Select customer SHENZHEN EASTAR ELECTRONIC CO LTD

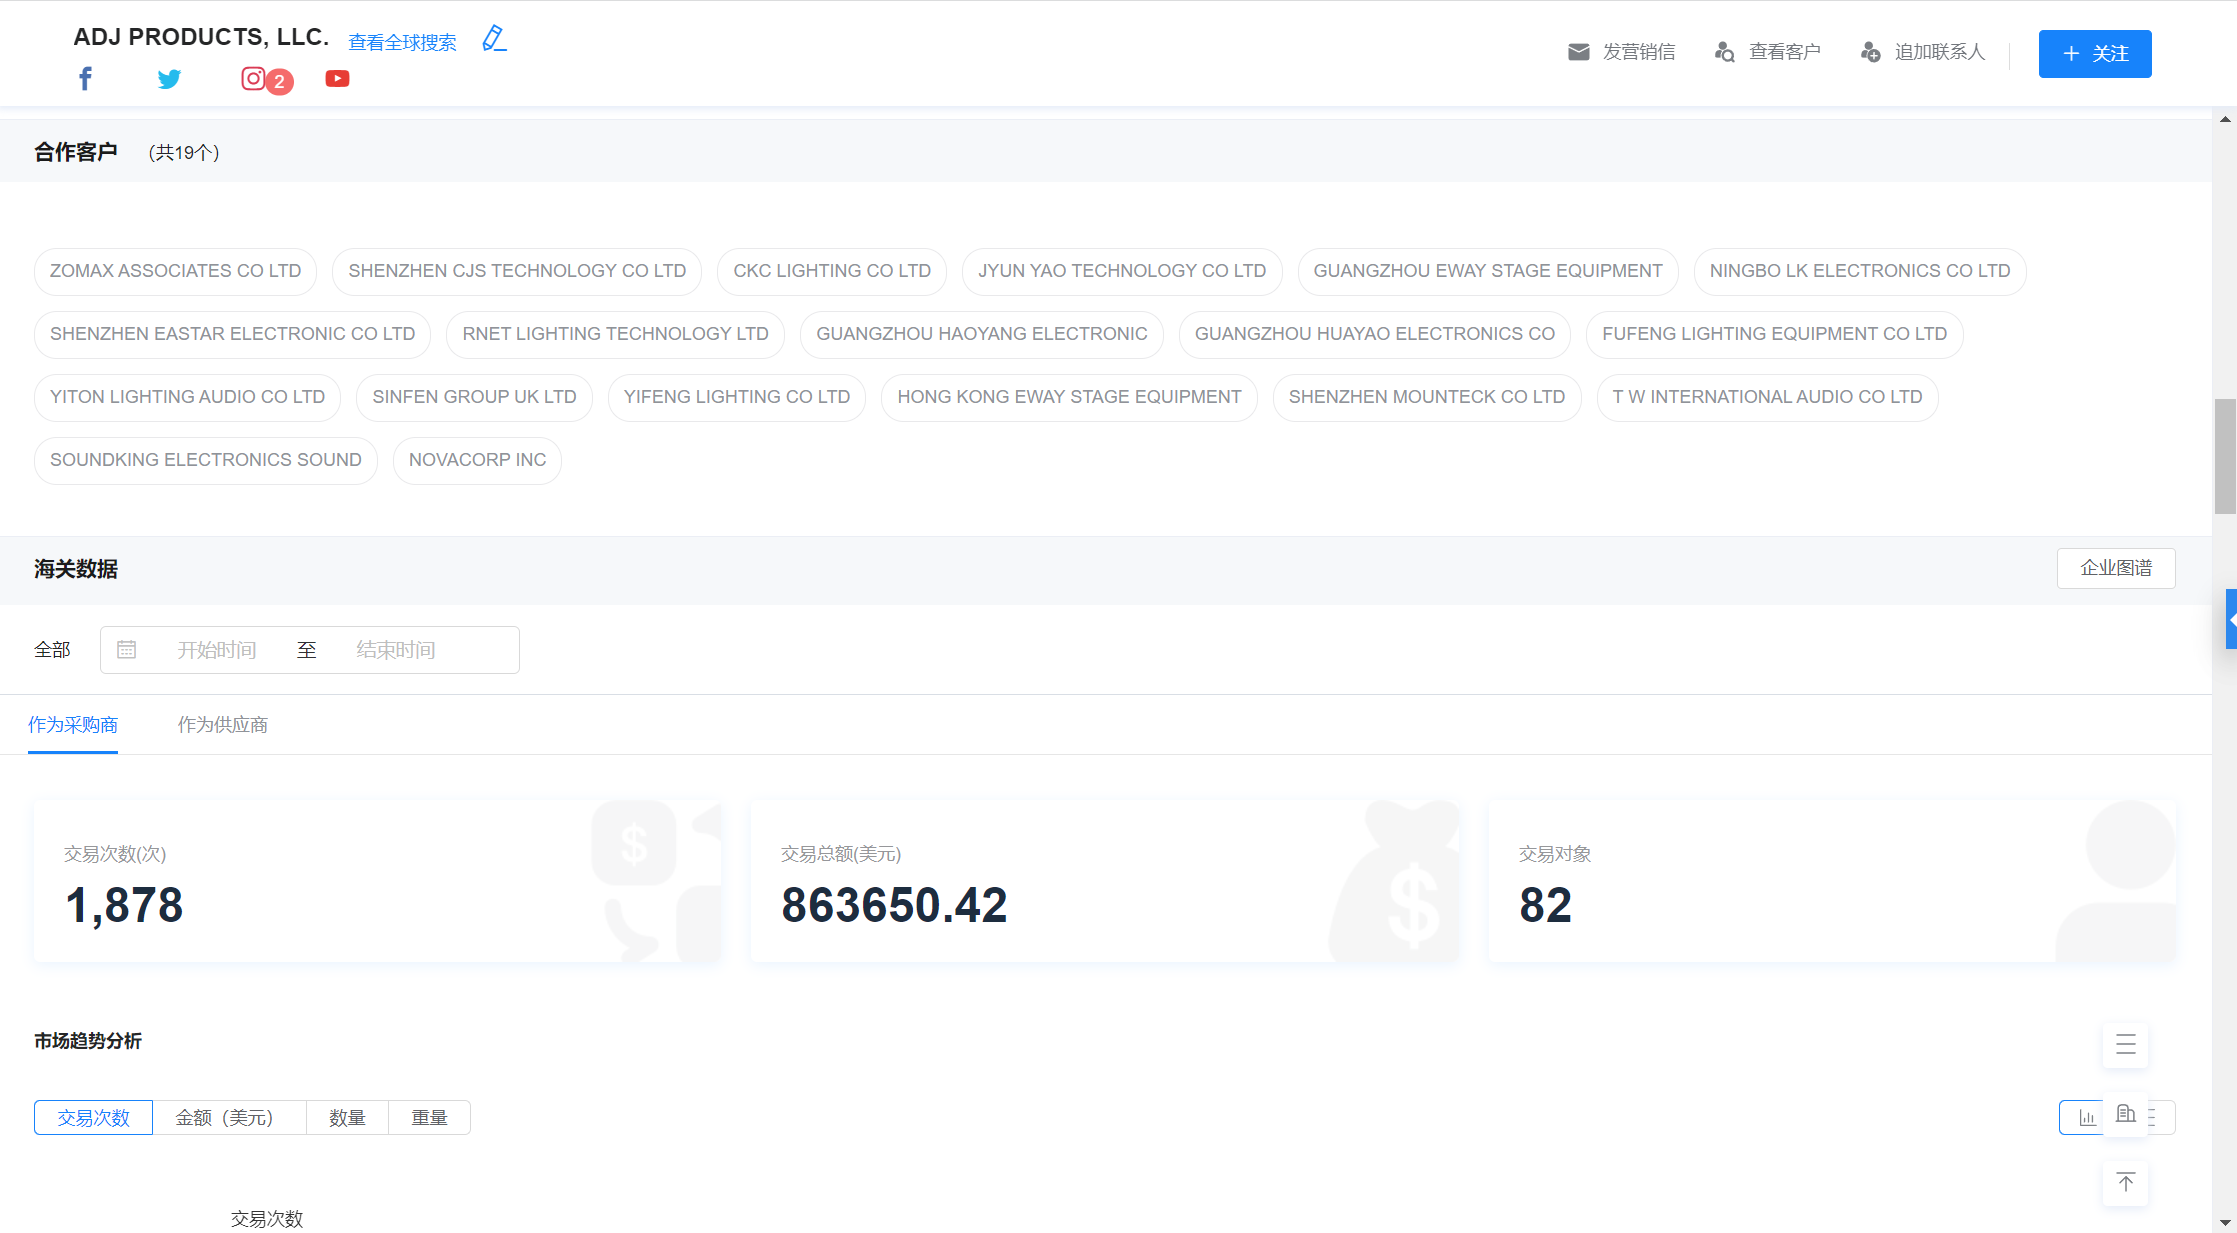[x=232, y=334]
